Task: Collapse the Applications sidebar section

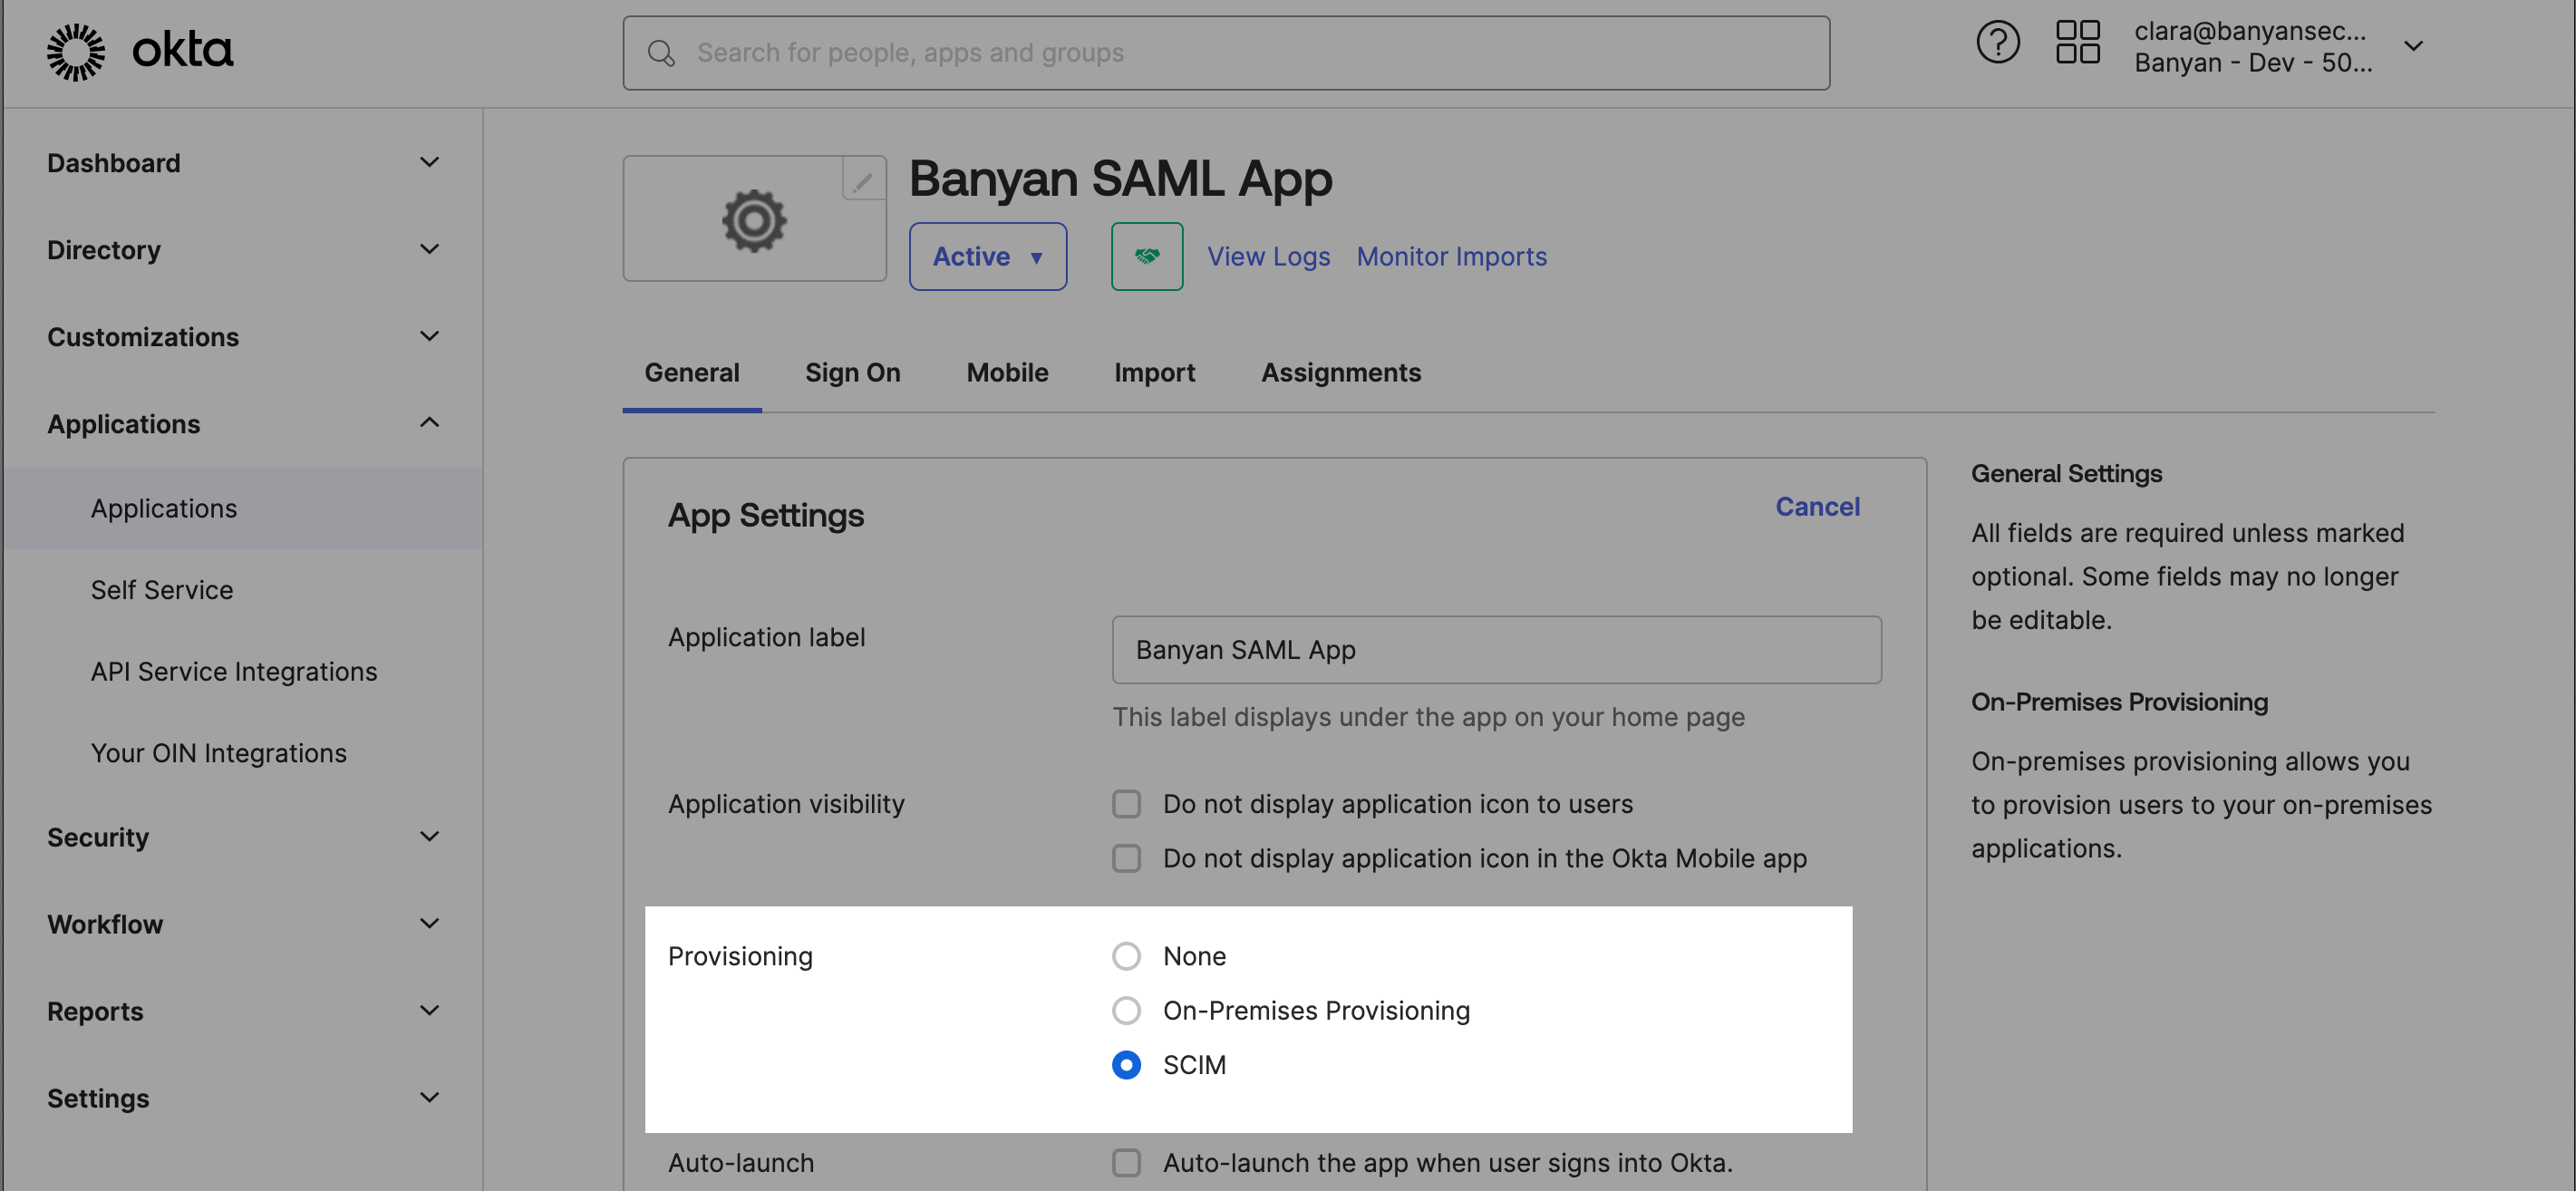Action: [429, 423]
